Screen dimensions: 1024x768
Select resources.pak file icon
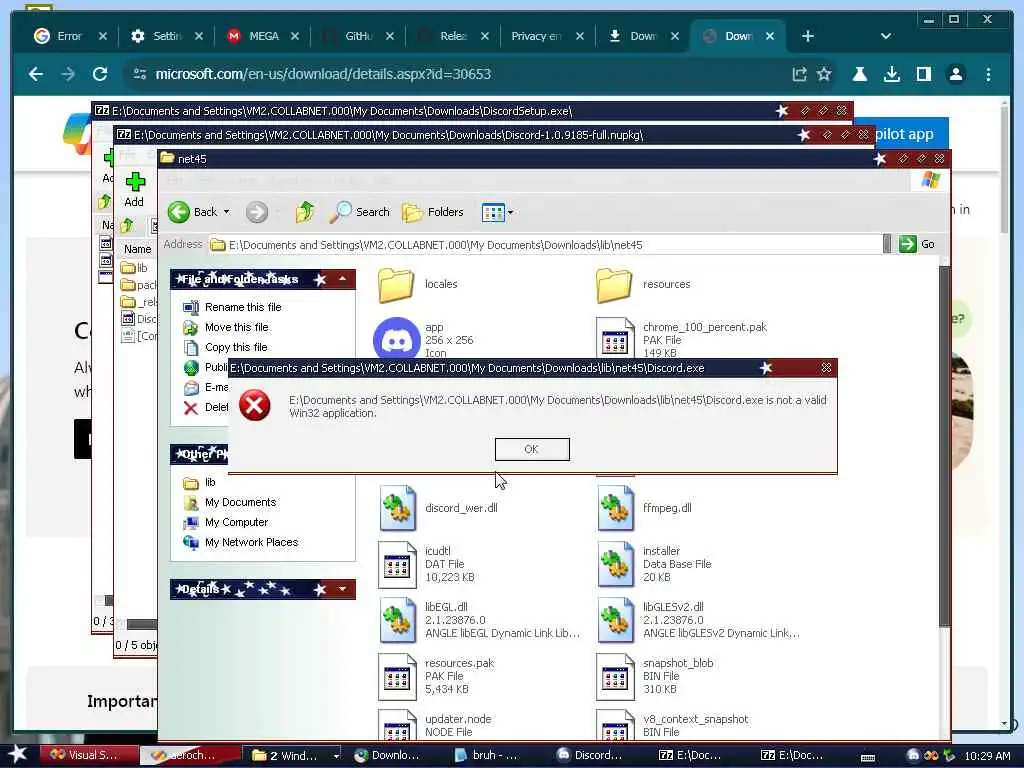coord(397,677)
